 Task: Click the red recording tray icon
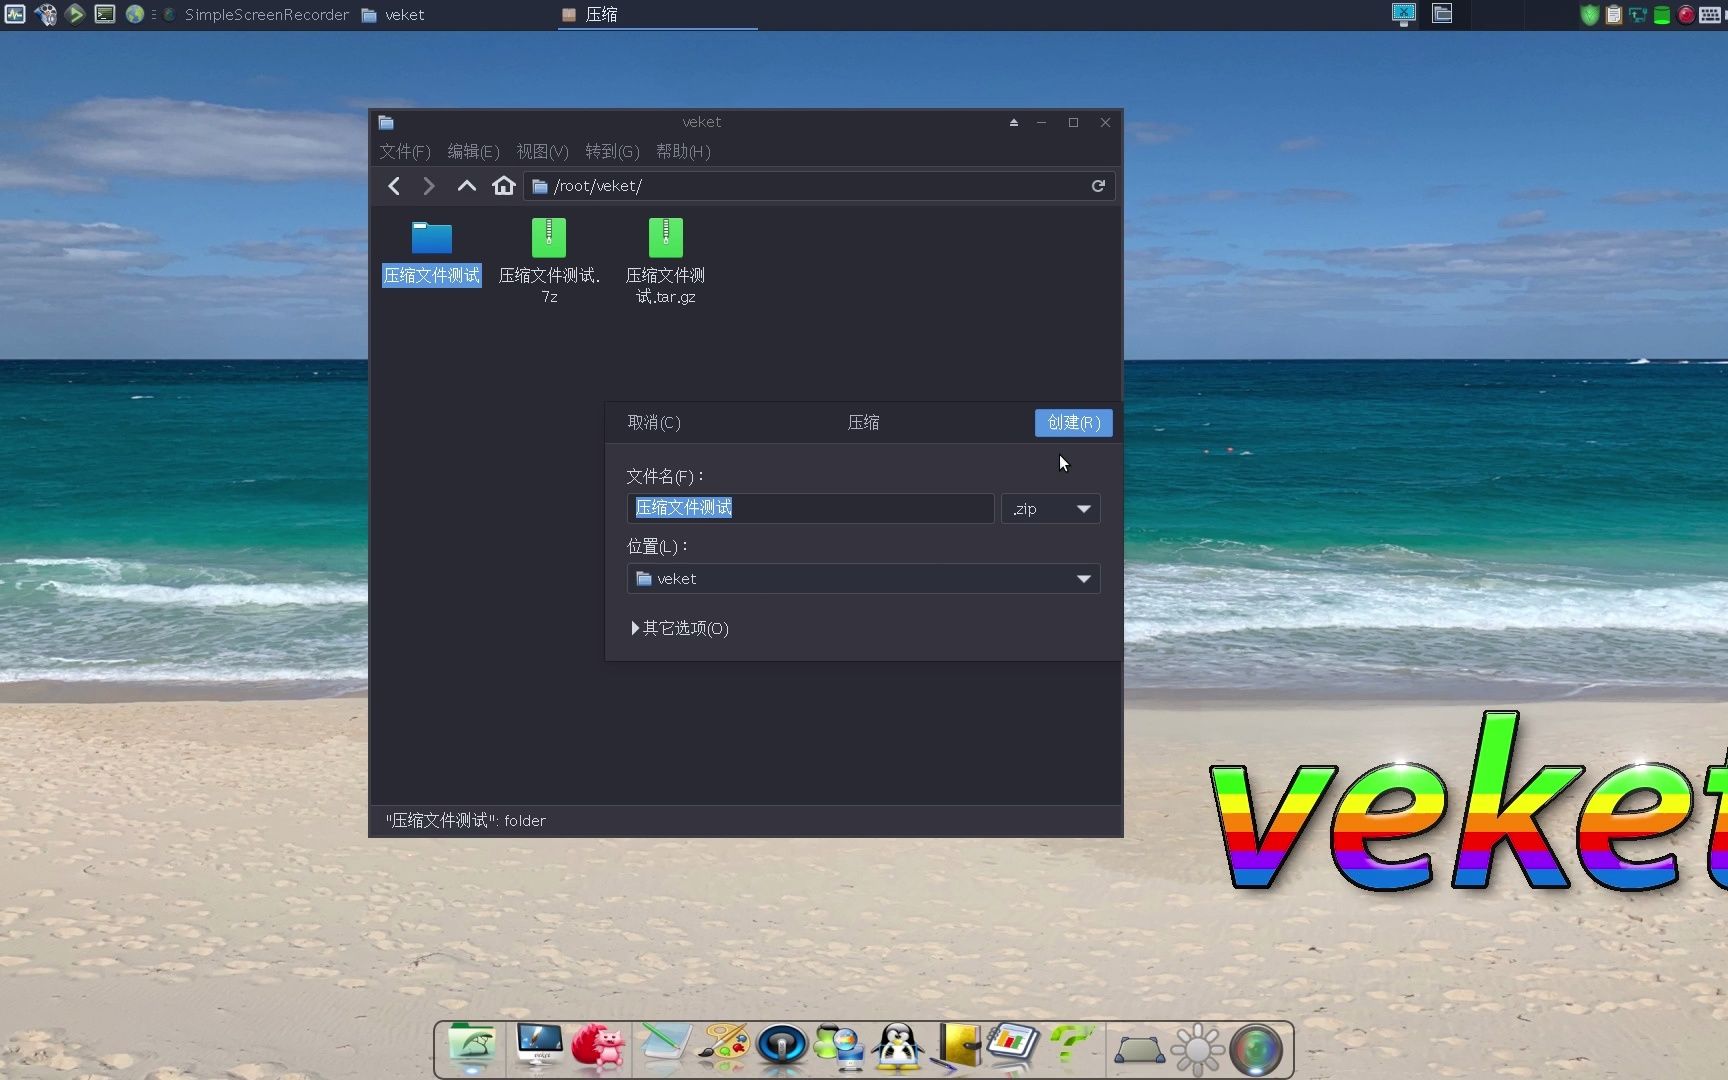pos(1686,15)
